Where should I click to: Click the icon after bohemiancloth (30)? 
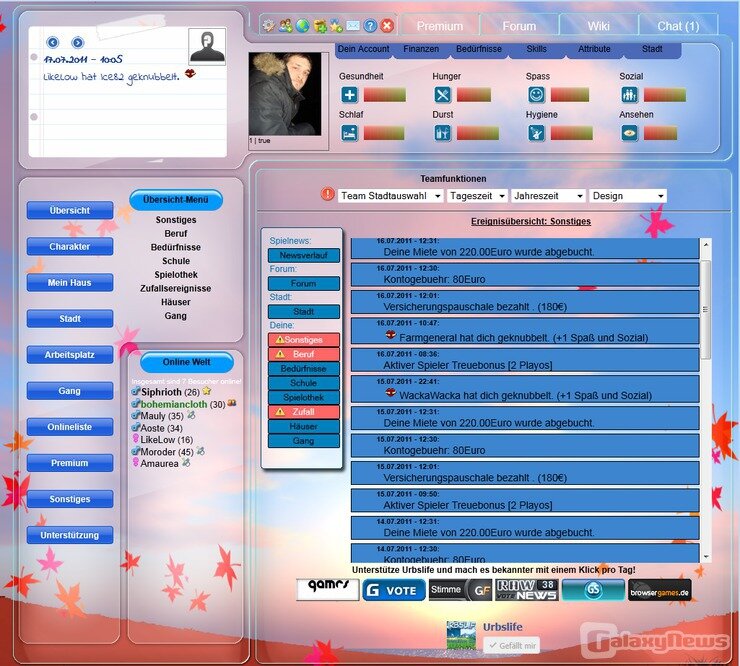click(232, 403)
